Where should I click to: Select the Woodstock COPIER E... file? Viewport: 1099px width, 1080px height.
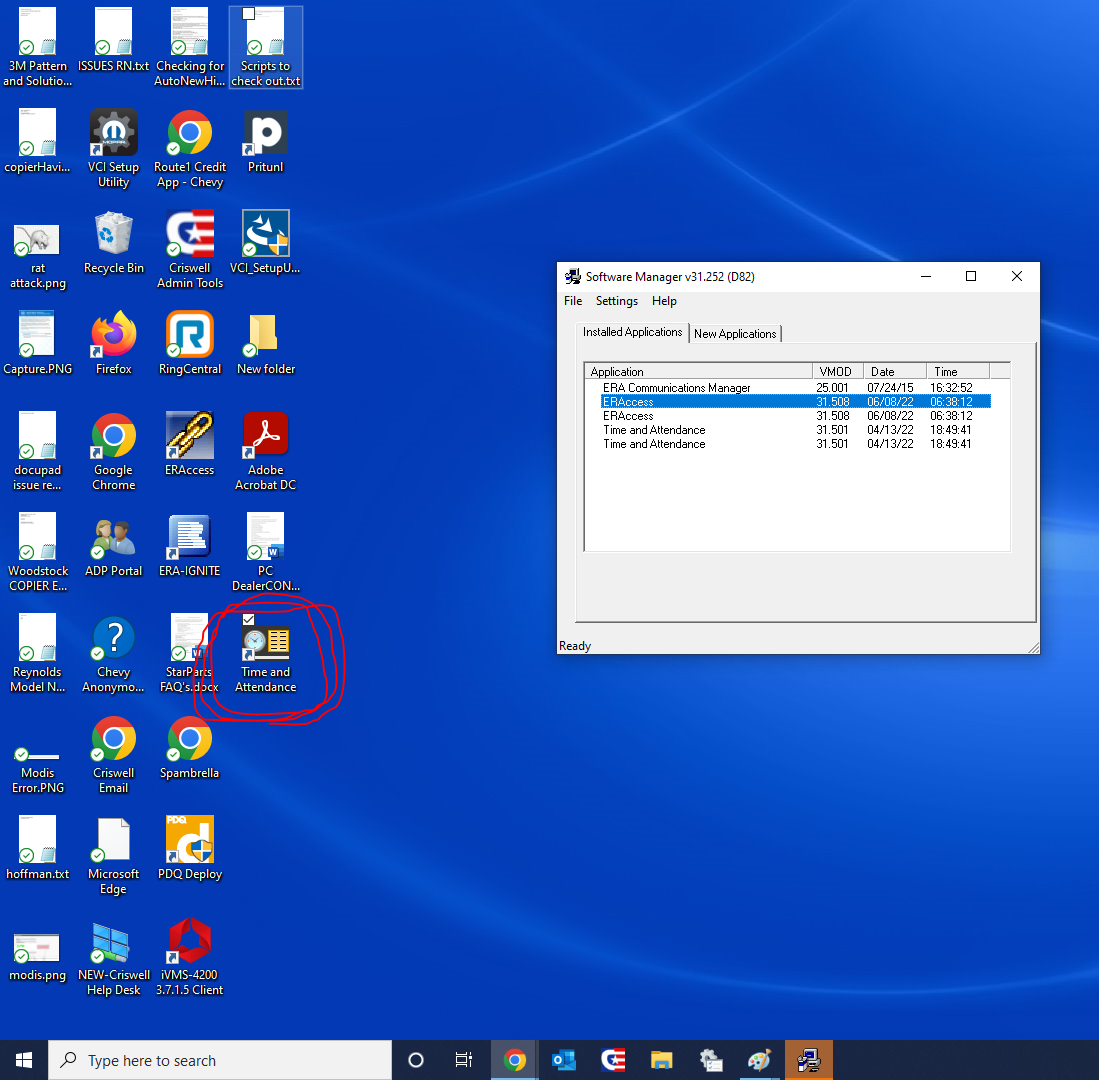38,552
